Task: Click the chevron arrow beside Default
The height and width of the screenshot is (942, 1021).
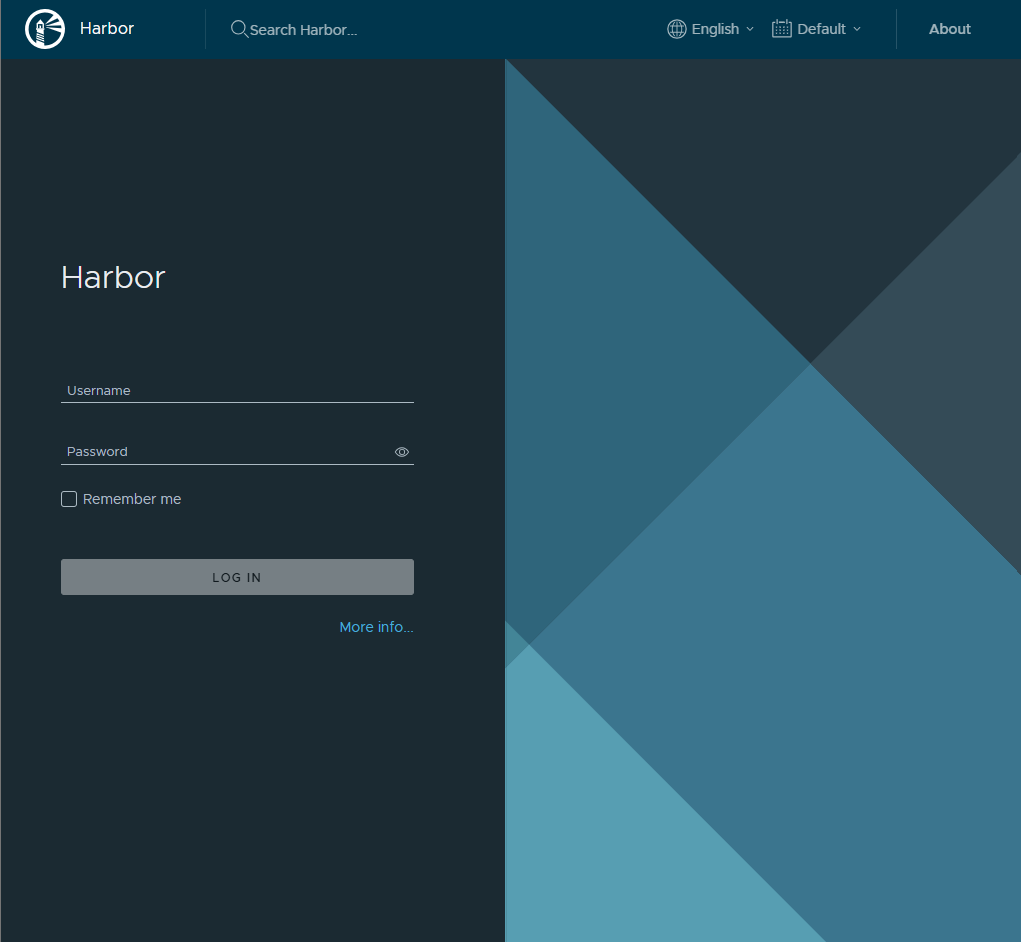Action: pos(857,29)
